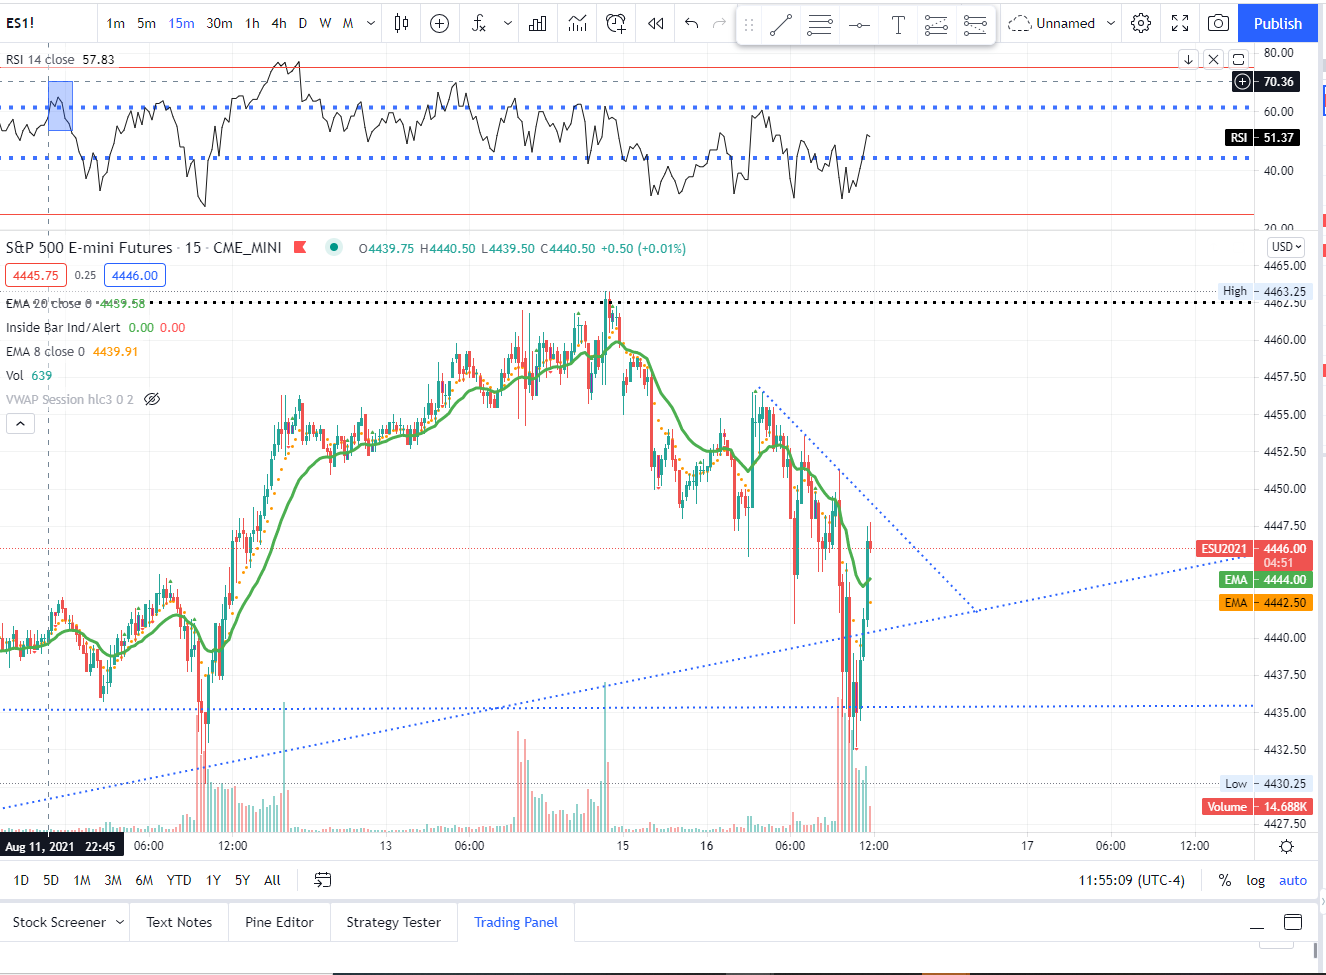Enter fullscreen mode
The image size is (1326, 975).
tap(1180, 23)
